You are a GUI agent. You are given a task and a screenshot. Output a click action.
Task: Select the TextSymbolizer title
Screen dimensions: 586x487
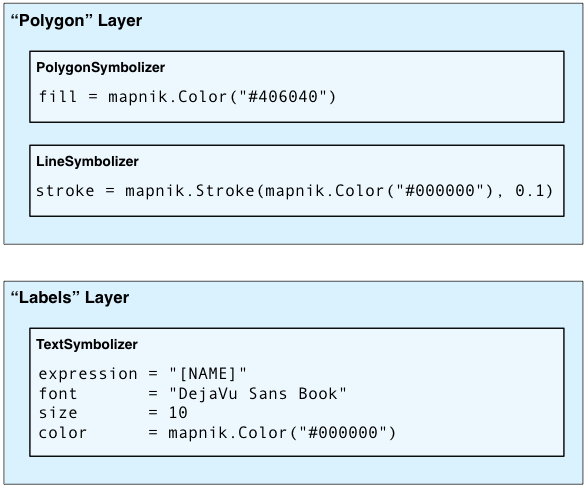point(87,345)
